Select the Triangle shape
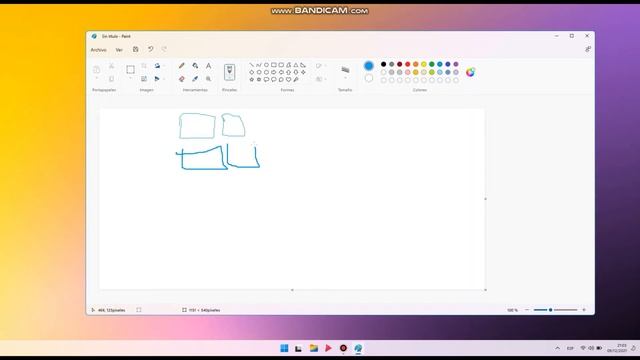The width and height of the screenshot is (640, 360). (x=296, y=65)
